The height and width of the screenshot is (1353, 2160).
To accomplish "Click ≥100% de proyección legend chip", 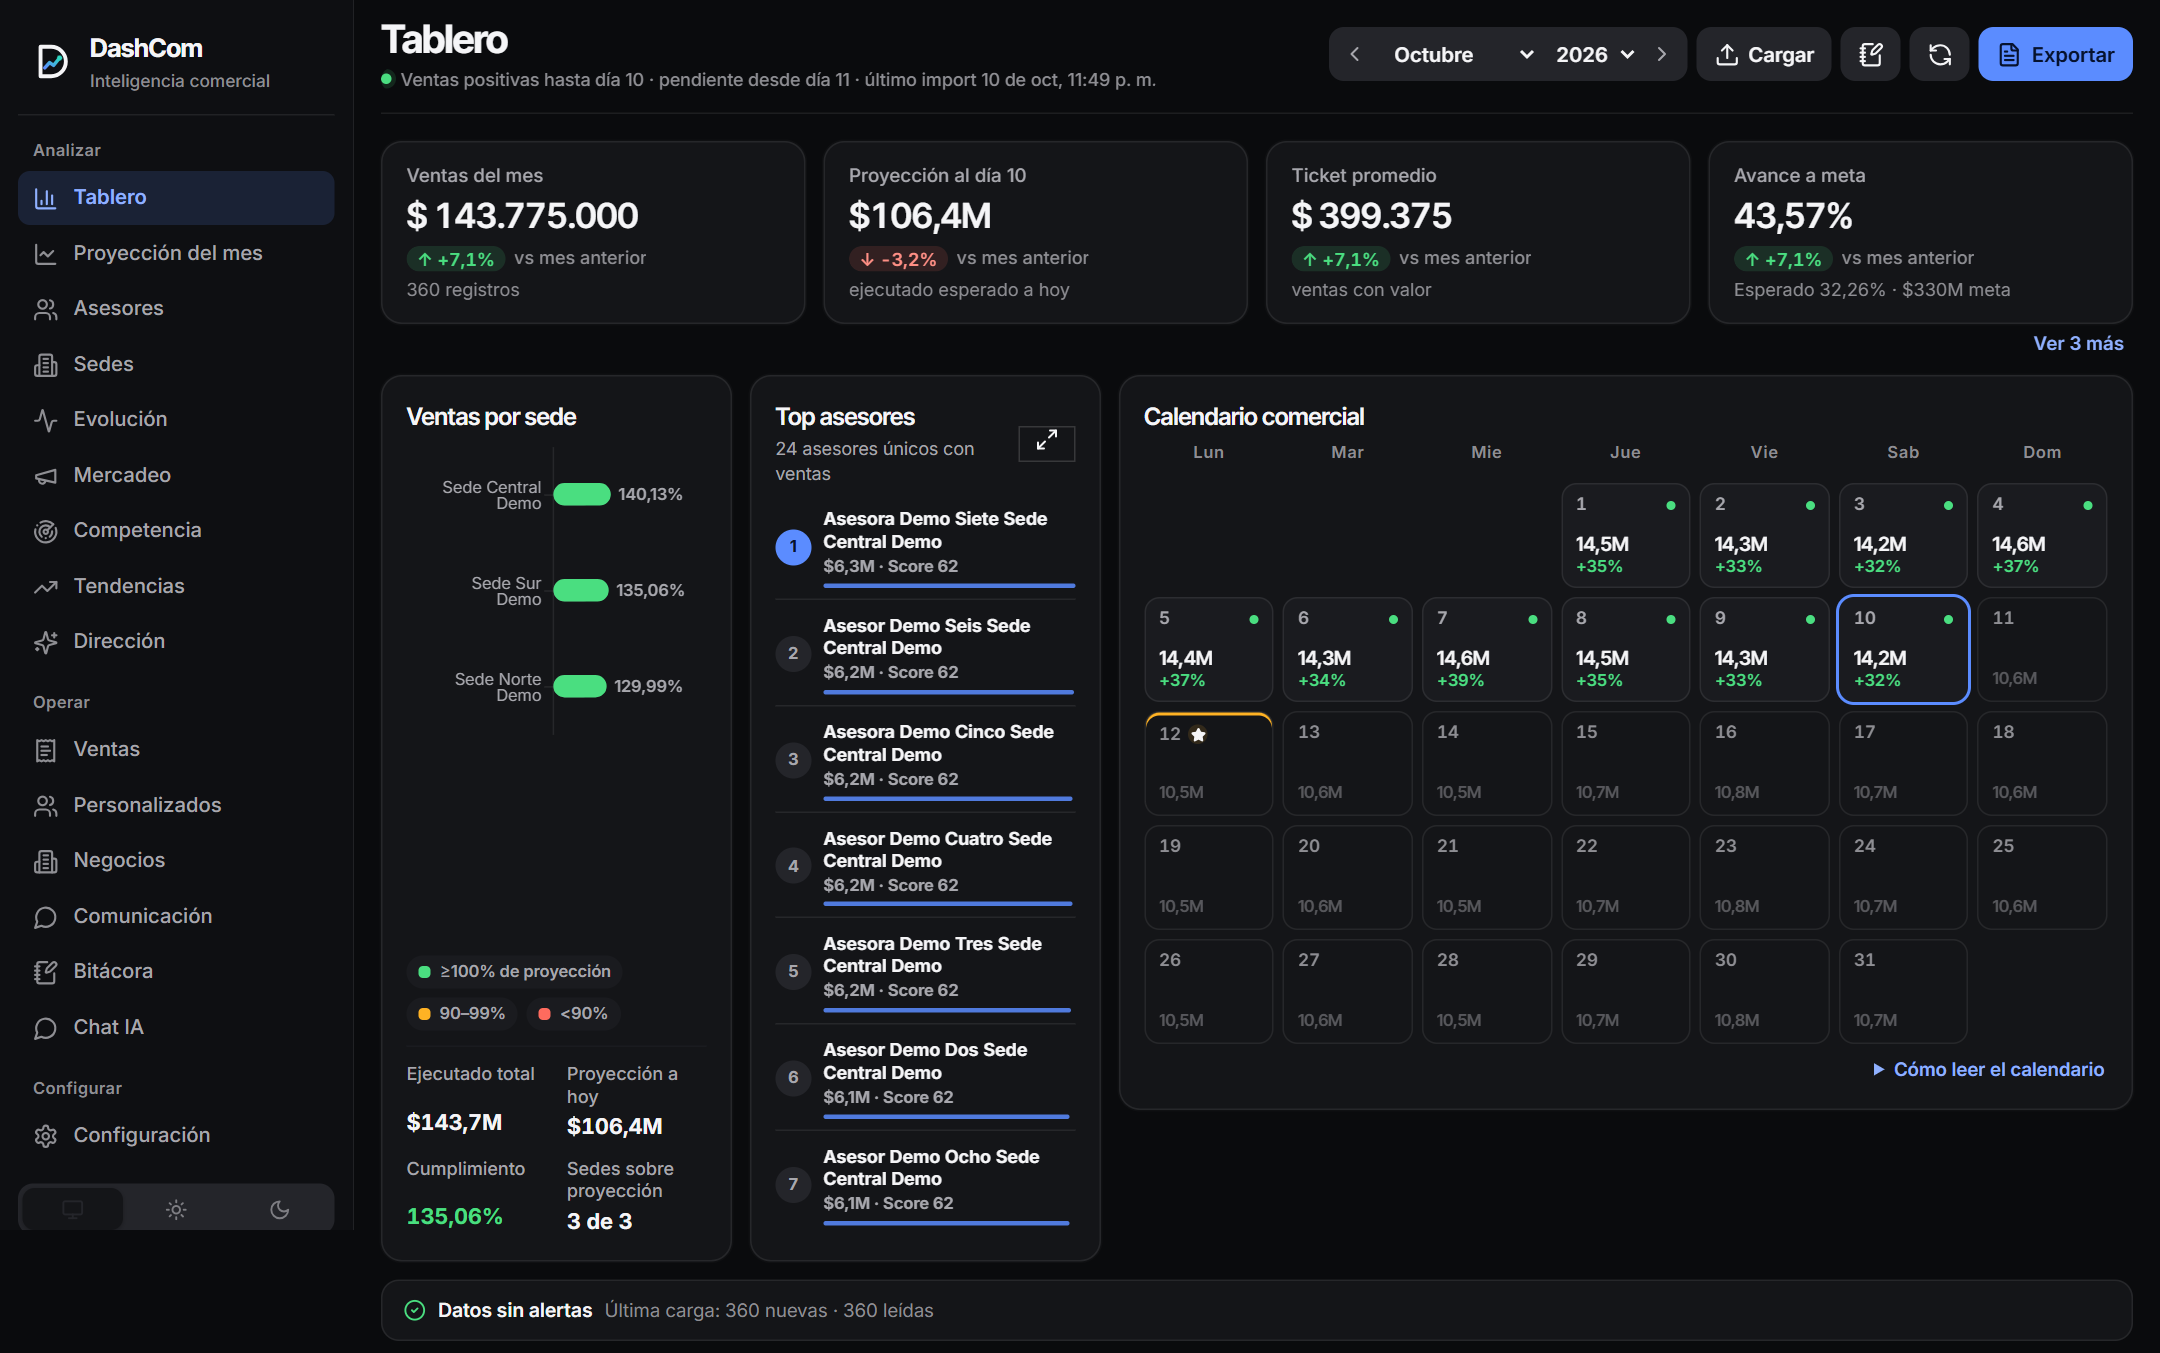I will (514, 971).
